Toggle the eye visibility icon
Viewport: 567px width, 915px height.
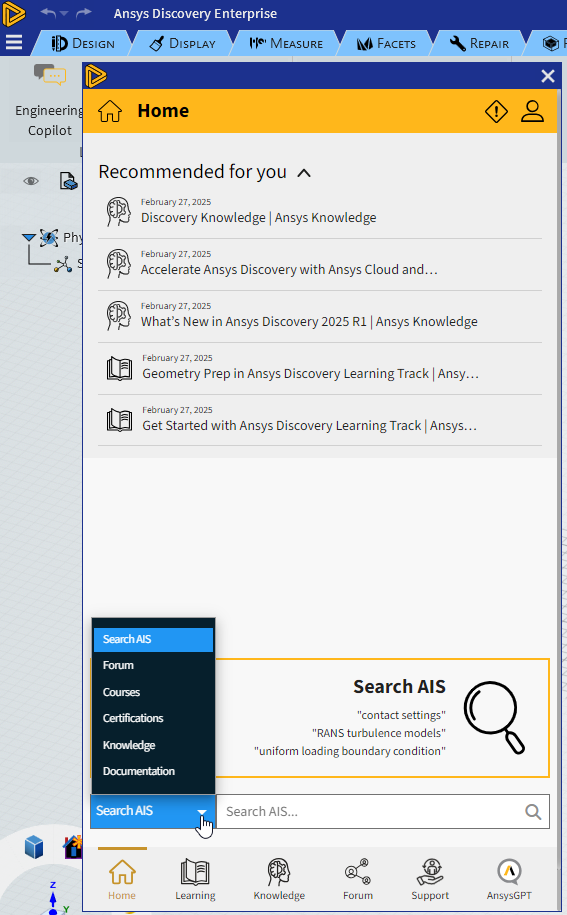(x=31, y=181)
